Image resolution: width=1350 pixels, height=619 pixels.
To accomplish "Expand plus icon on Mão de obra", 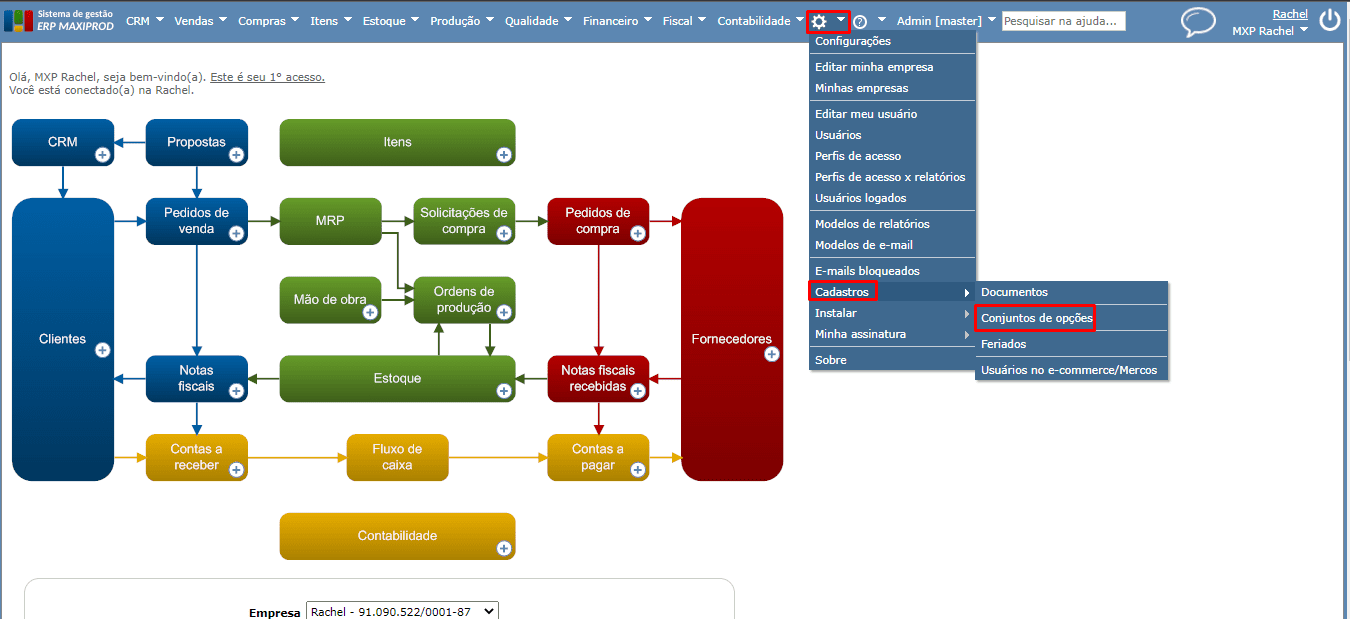I will click(370, 312).
